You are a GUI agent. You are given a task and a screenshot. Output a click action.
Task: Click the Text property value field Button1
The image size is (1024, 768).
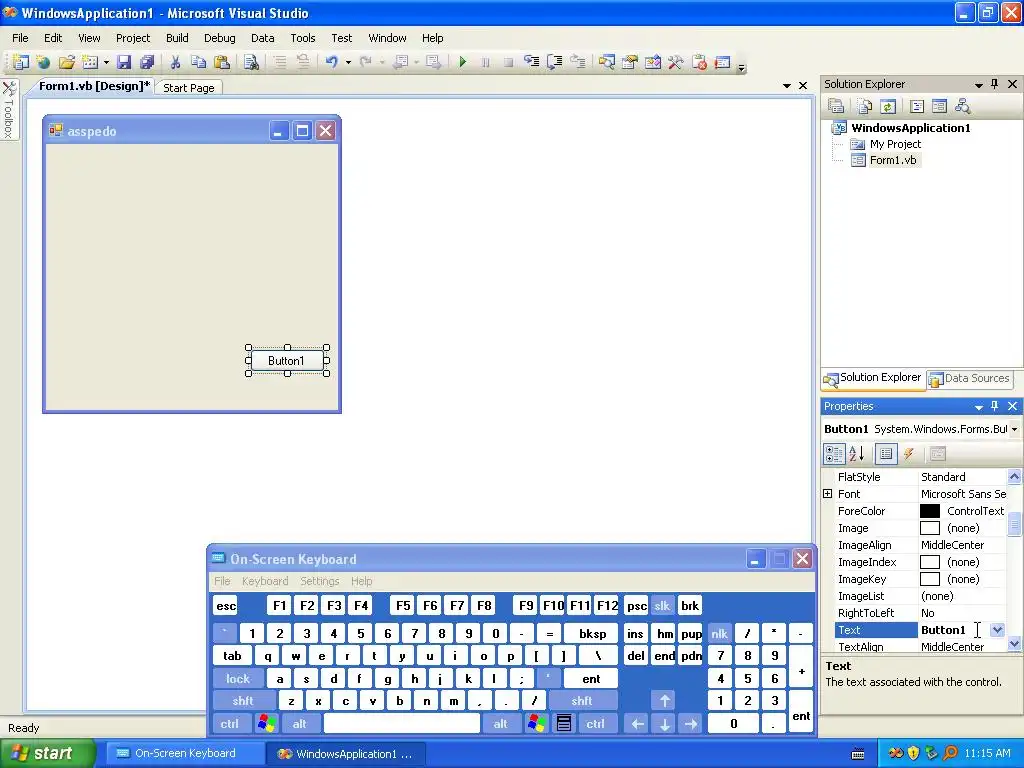pos(953,630)
